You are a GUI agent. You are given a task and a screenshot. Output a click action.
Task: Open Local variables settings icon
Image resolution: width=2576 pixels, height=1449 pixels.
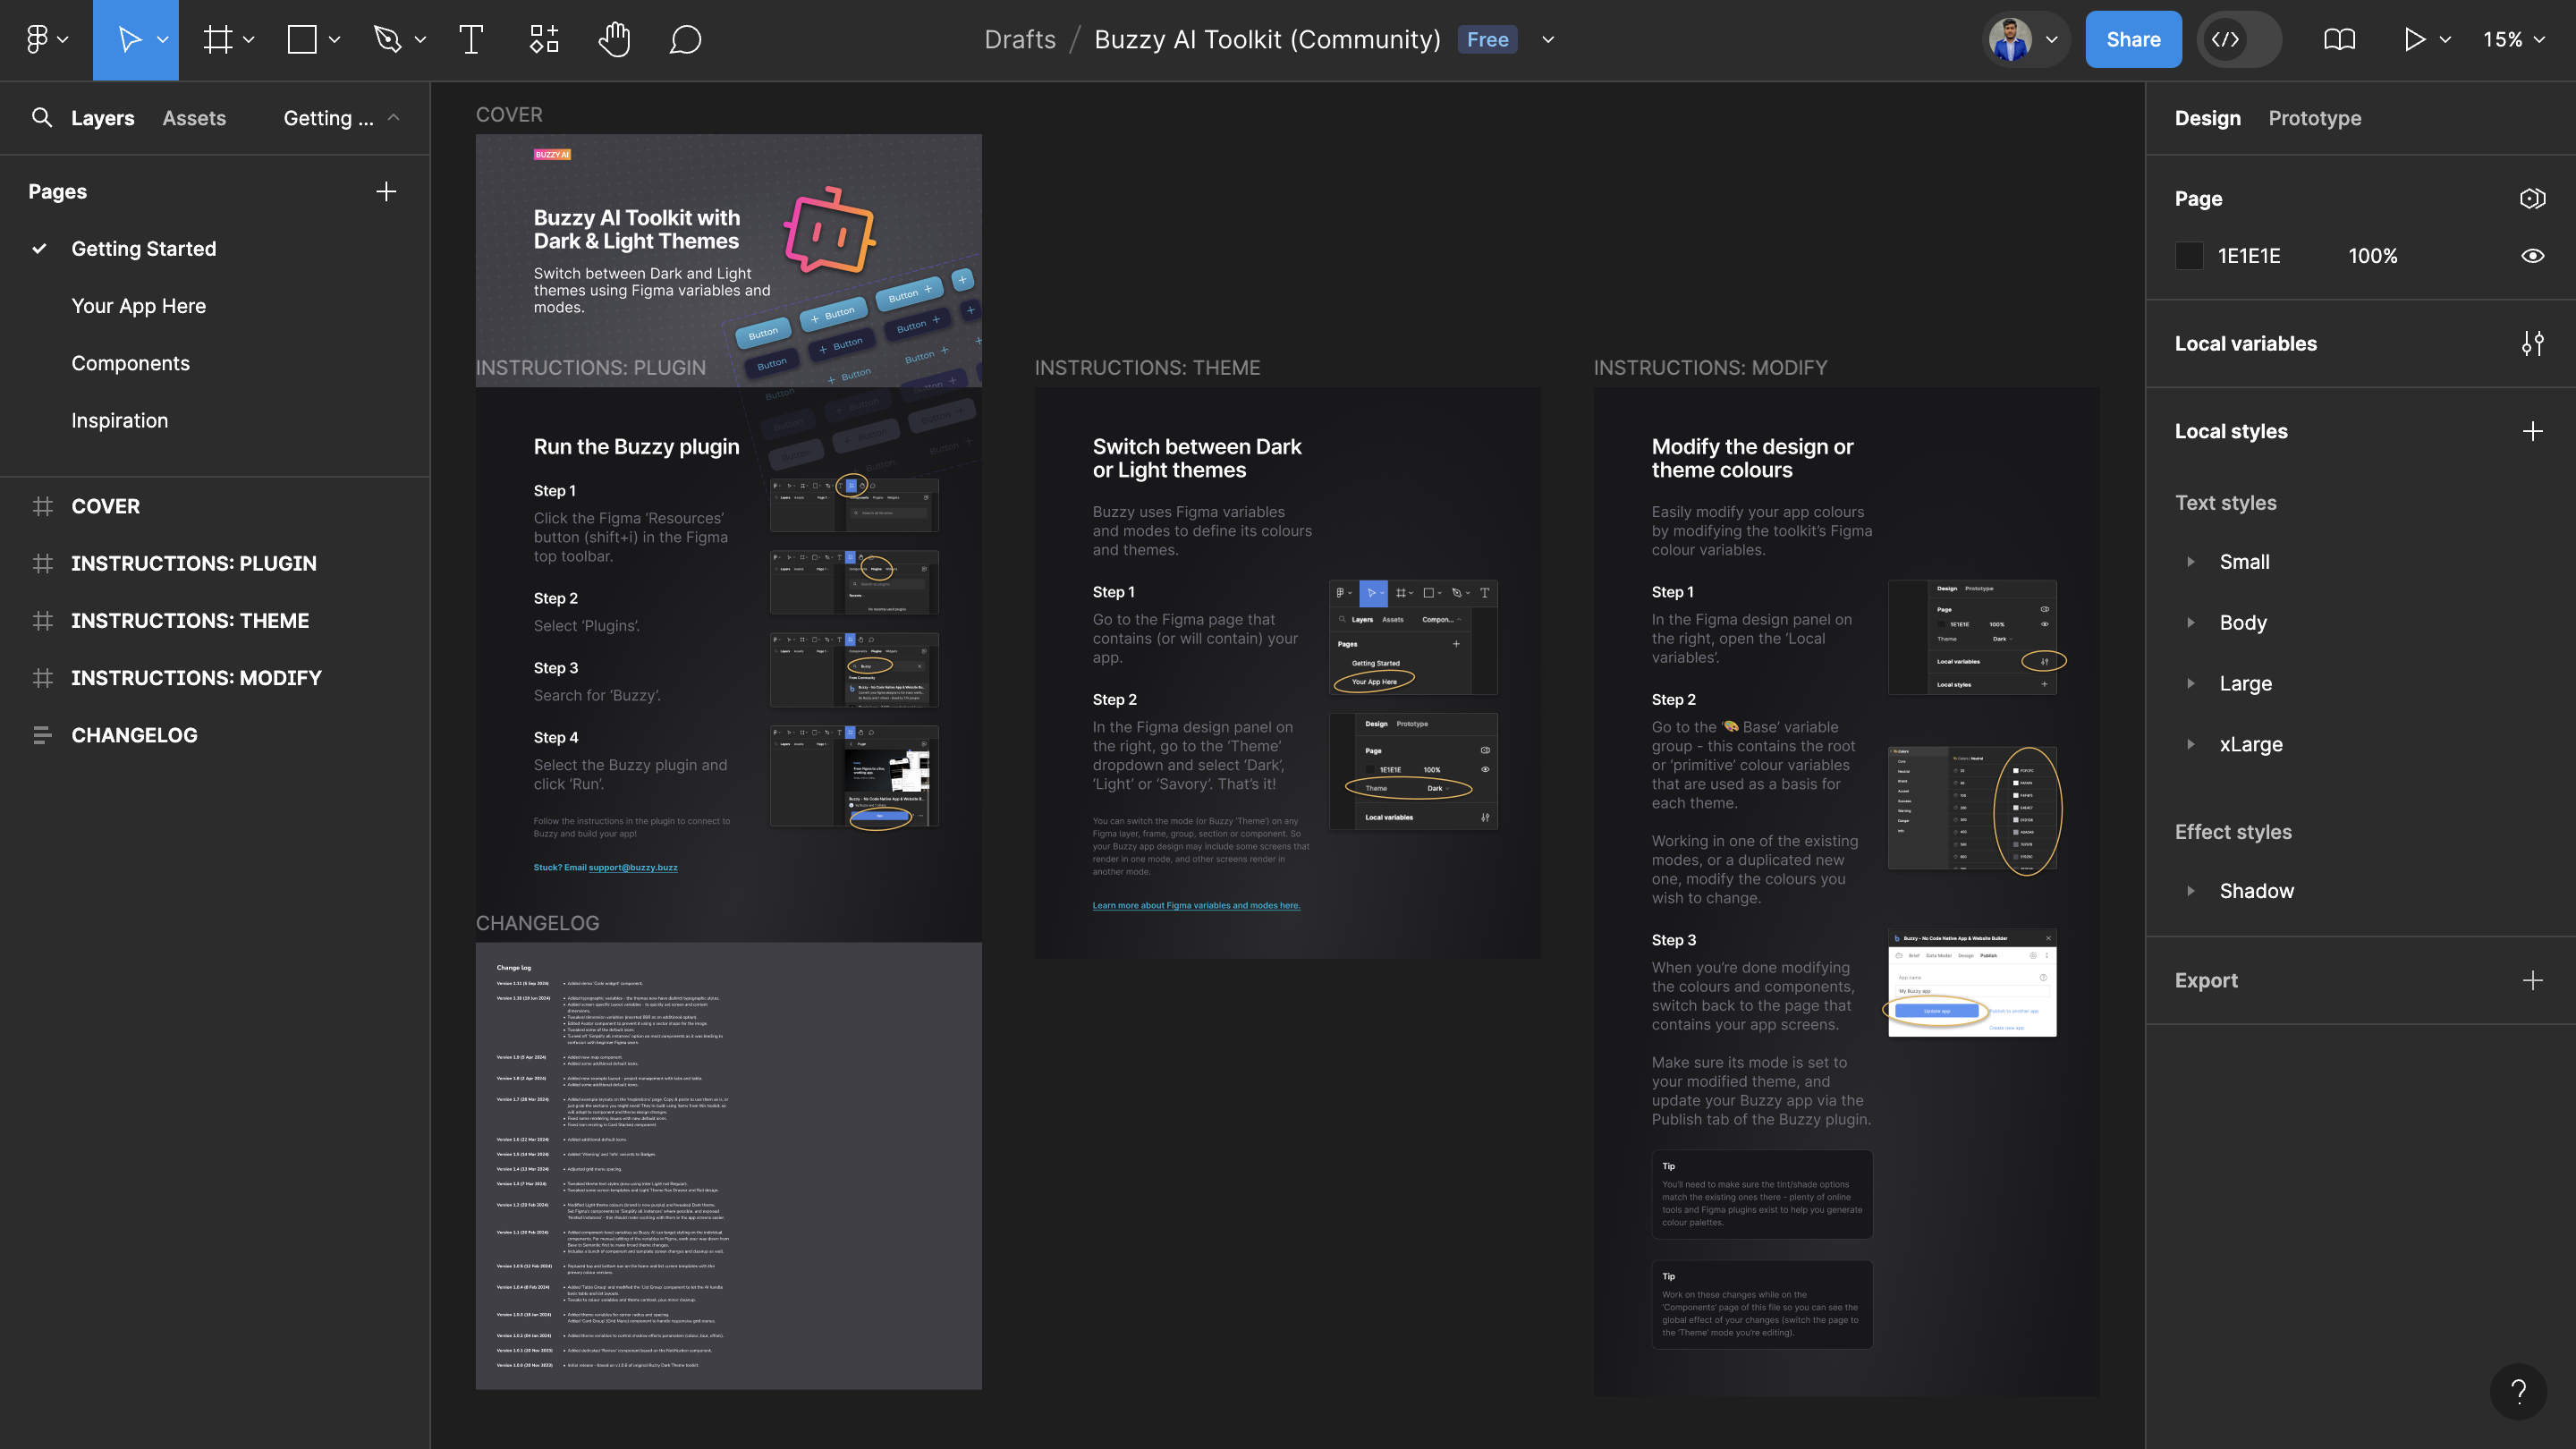click(x=2532, y=343)
